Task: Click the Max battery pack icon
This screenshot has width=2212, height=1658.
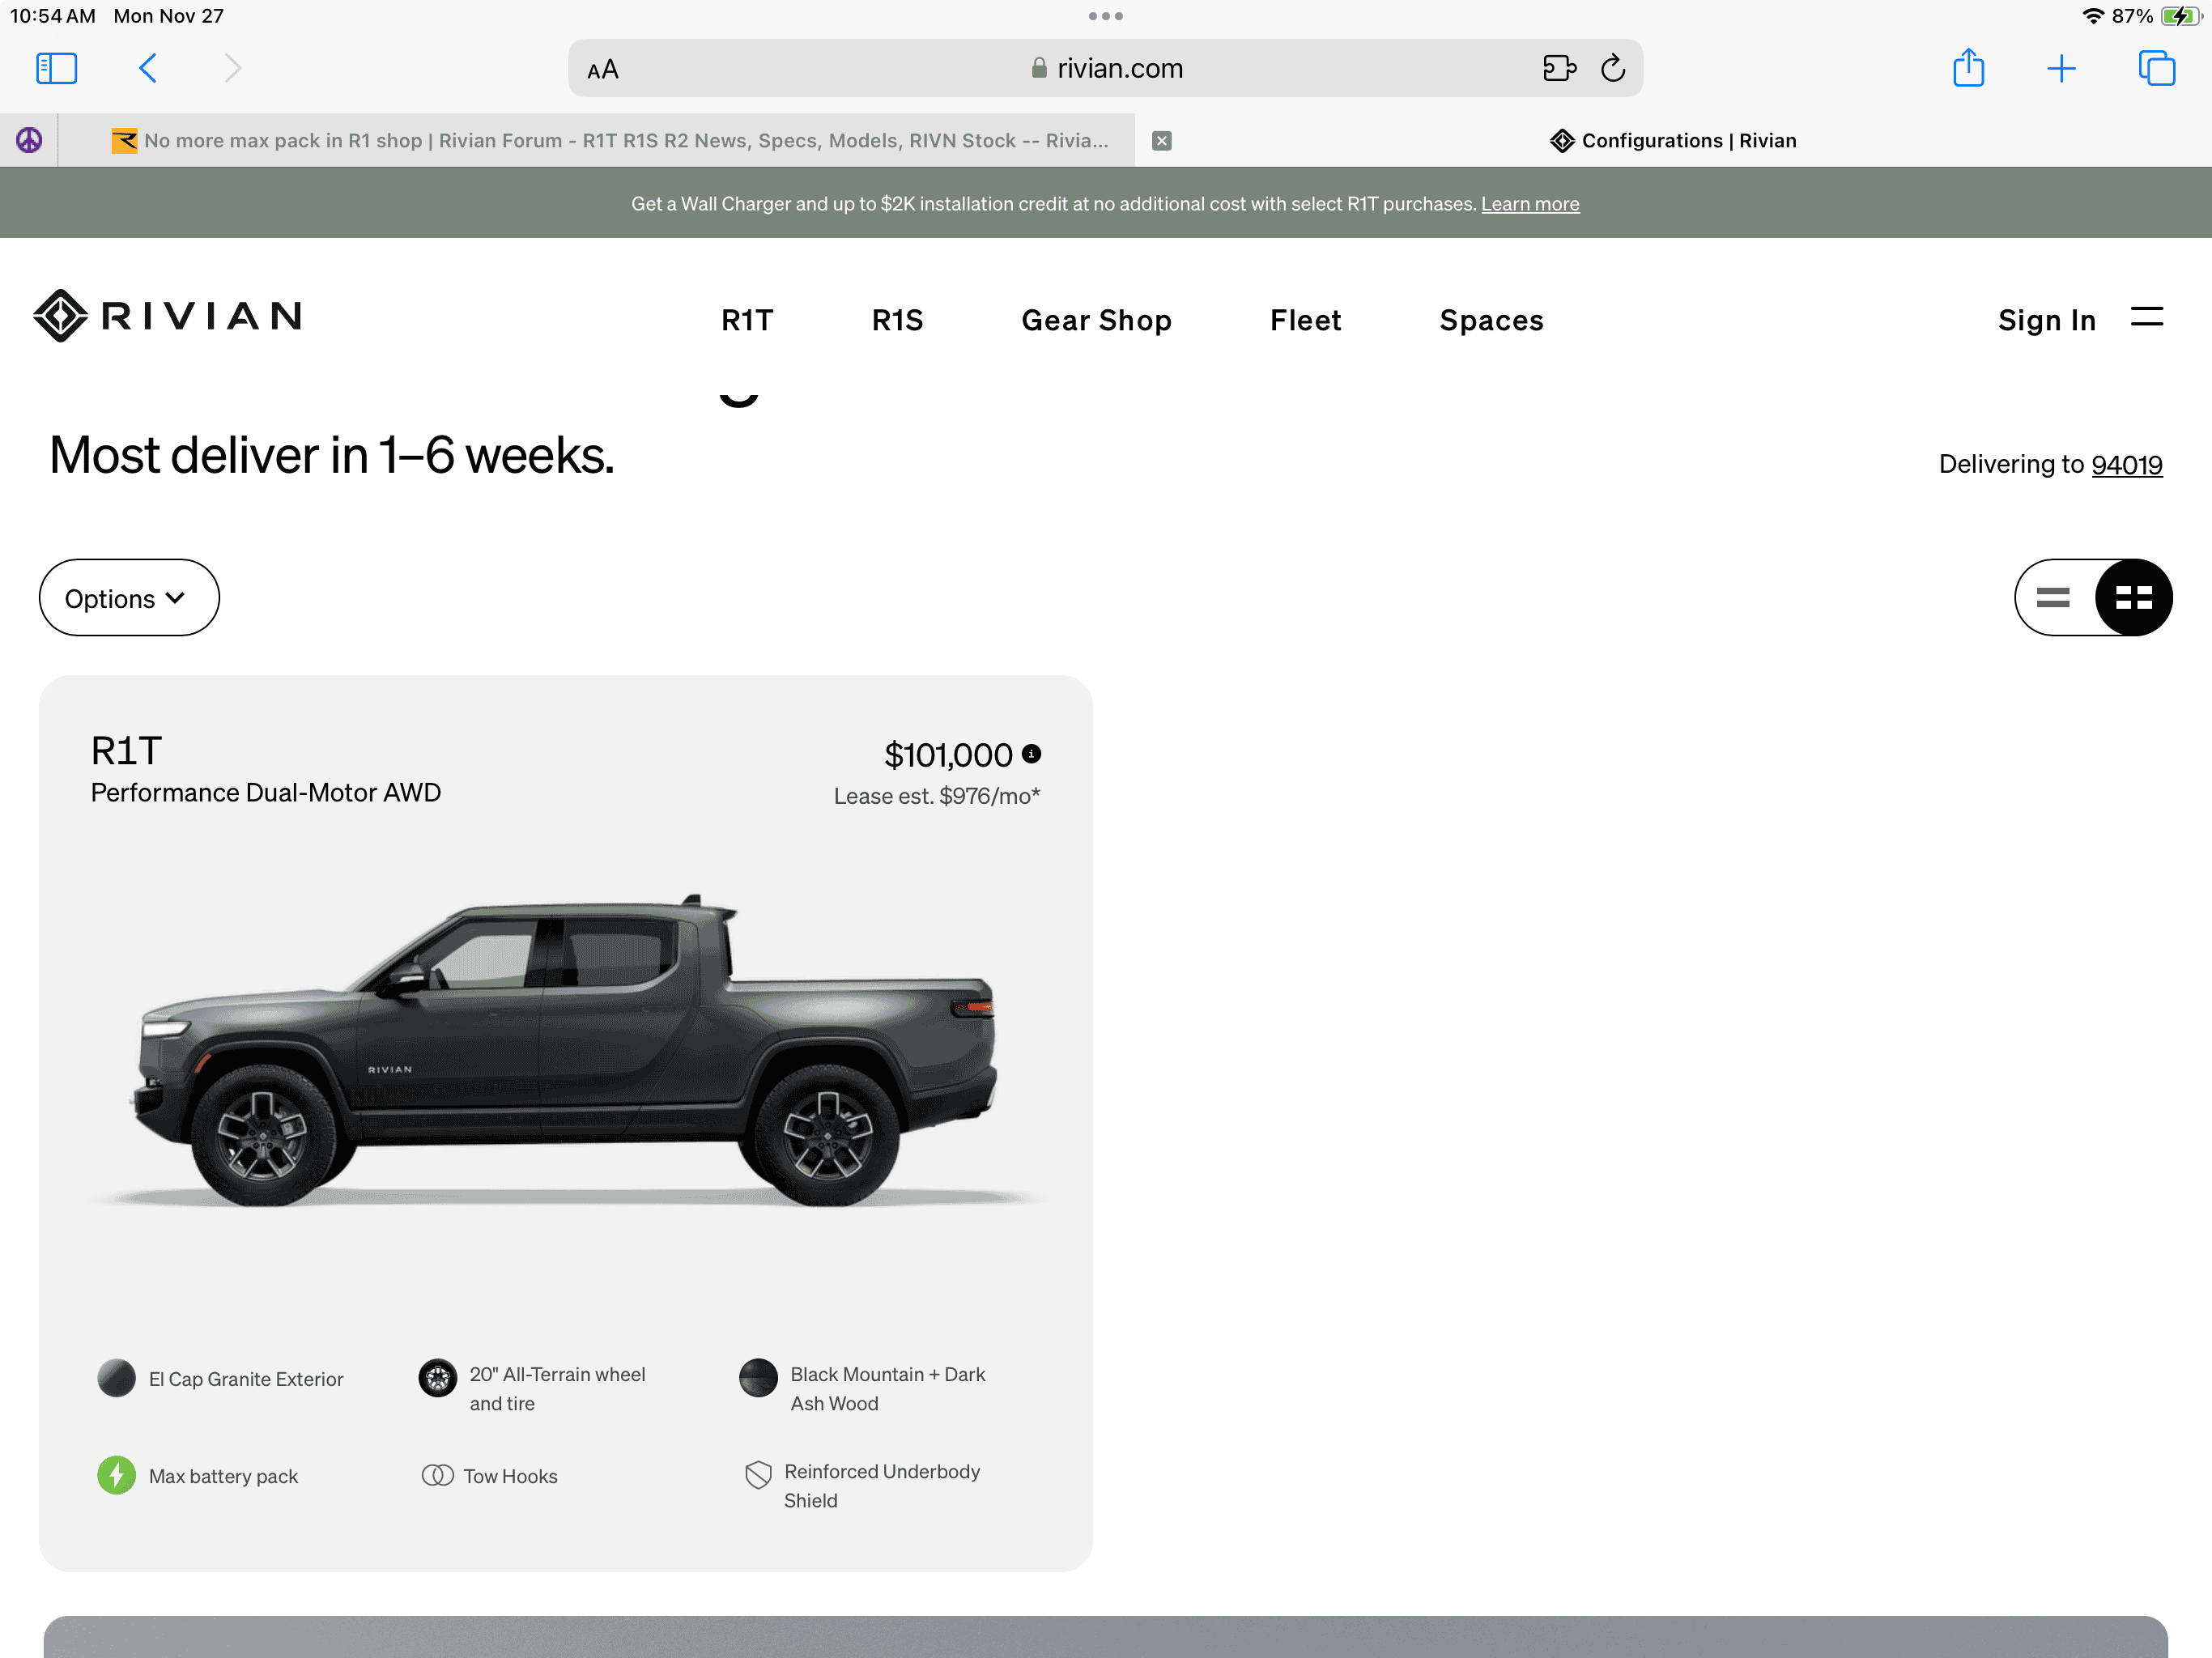Action: [117, 1475]
